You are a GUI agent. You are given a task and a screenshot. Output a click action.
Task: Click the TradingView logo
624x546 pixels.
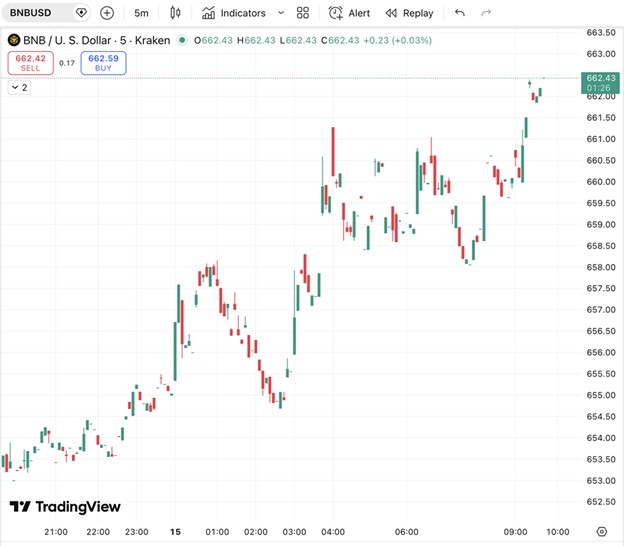65,507
